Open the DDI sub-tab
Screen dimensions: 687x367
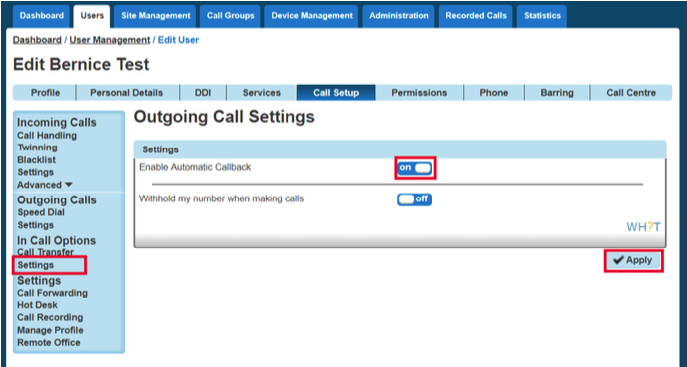[203, 93]
